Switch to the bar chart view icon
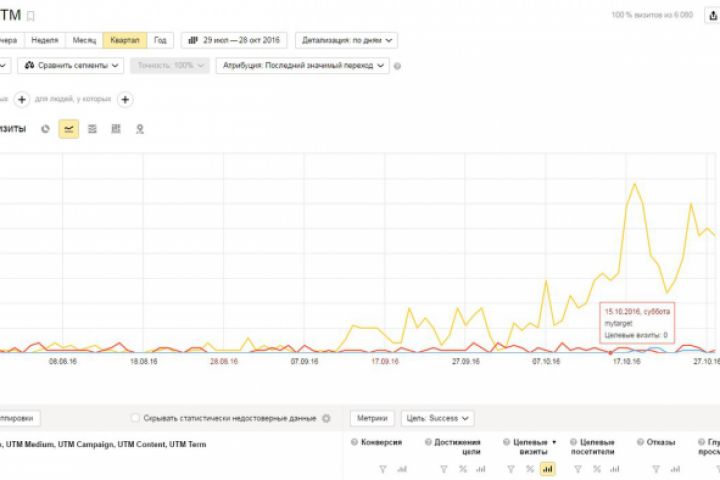 (116, 129)
